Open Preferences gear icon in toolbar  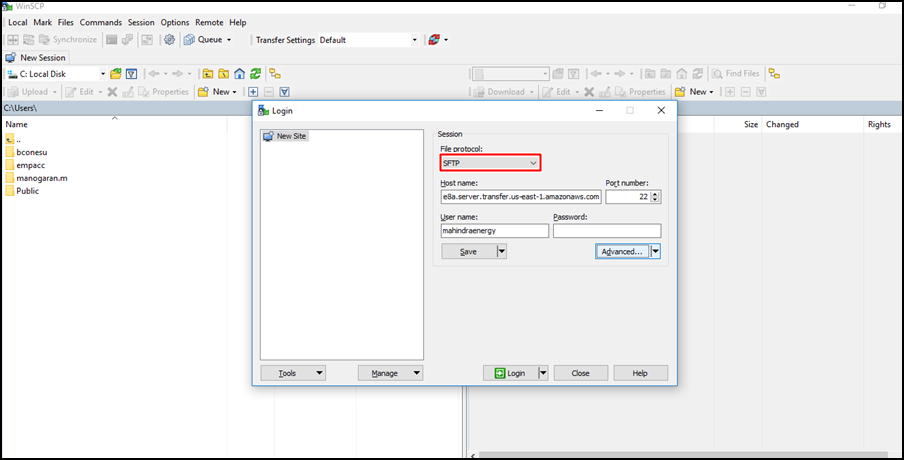pos(169,40)
